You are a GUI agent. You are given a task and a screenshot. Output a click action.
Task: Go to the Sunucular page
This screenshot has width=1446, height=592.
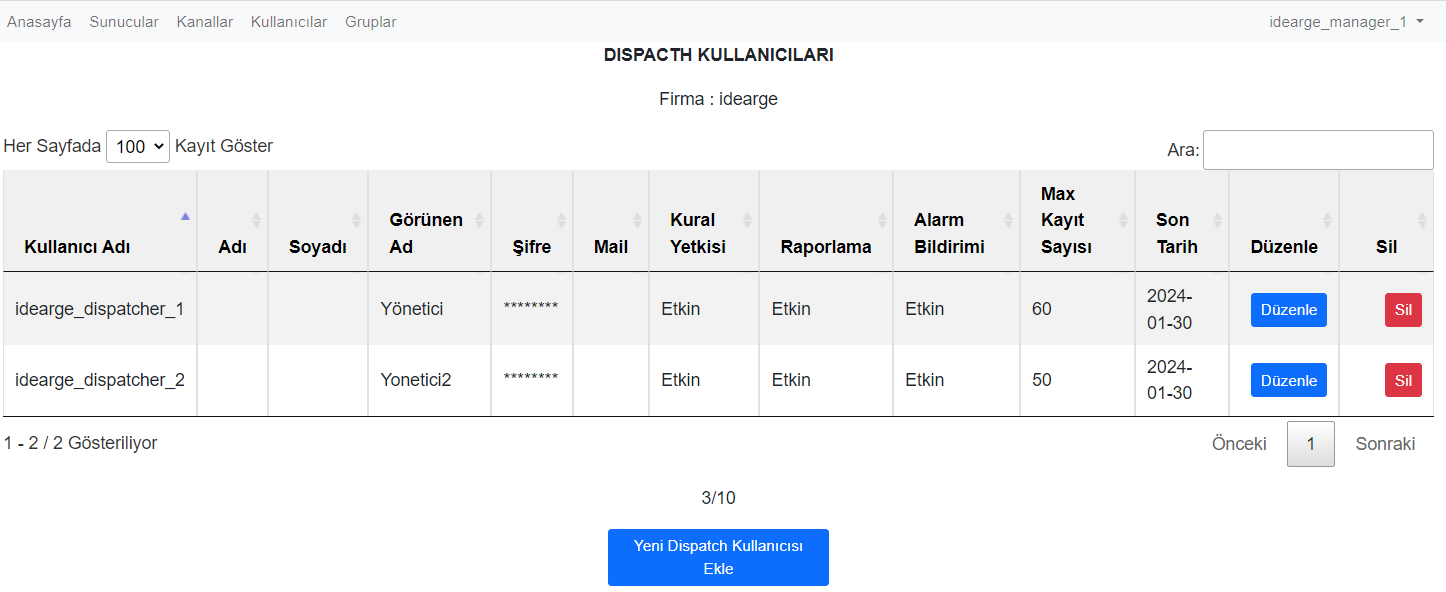click(124, 22)
